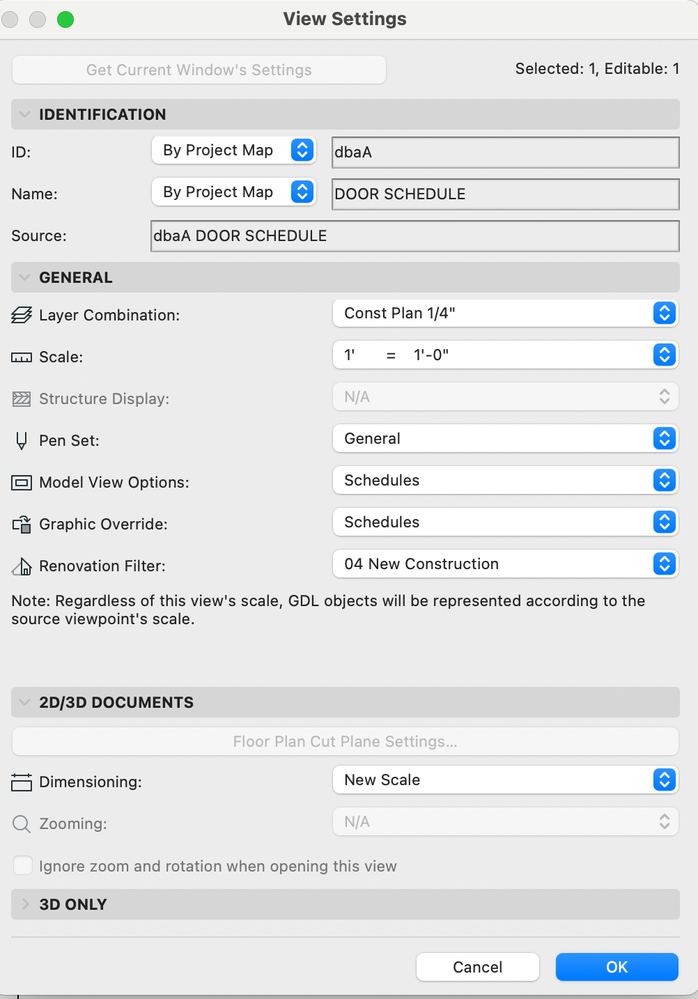Change the ID mode from By Project Map
The width and height of the screenshot is (698, 999).
point(233,150)
